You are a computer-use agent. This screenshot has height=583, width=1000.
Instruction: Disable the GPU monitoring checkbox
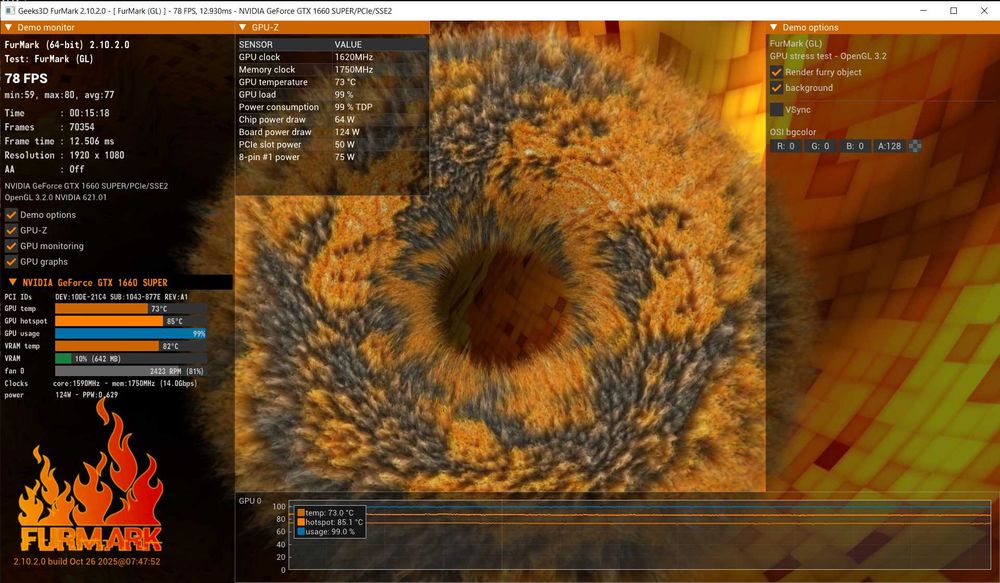(x=11, y=246)
